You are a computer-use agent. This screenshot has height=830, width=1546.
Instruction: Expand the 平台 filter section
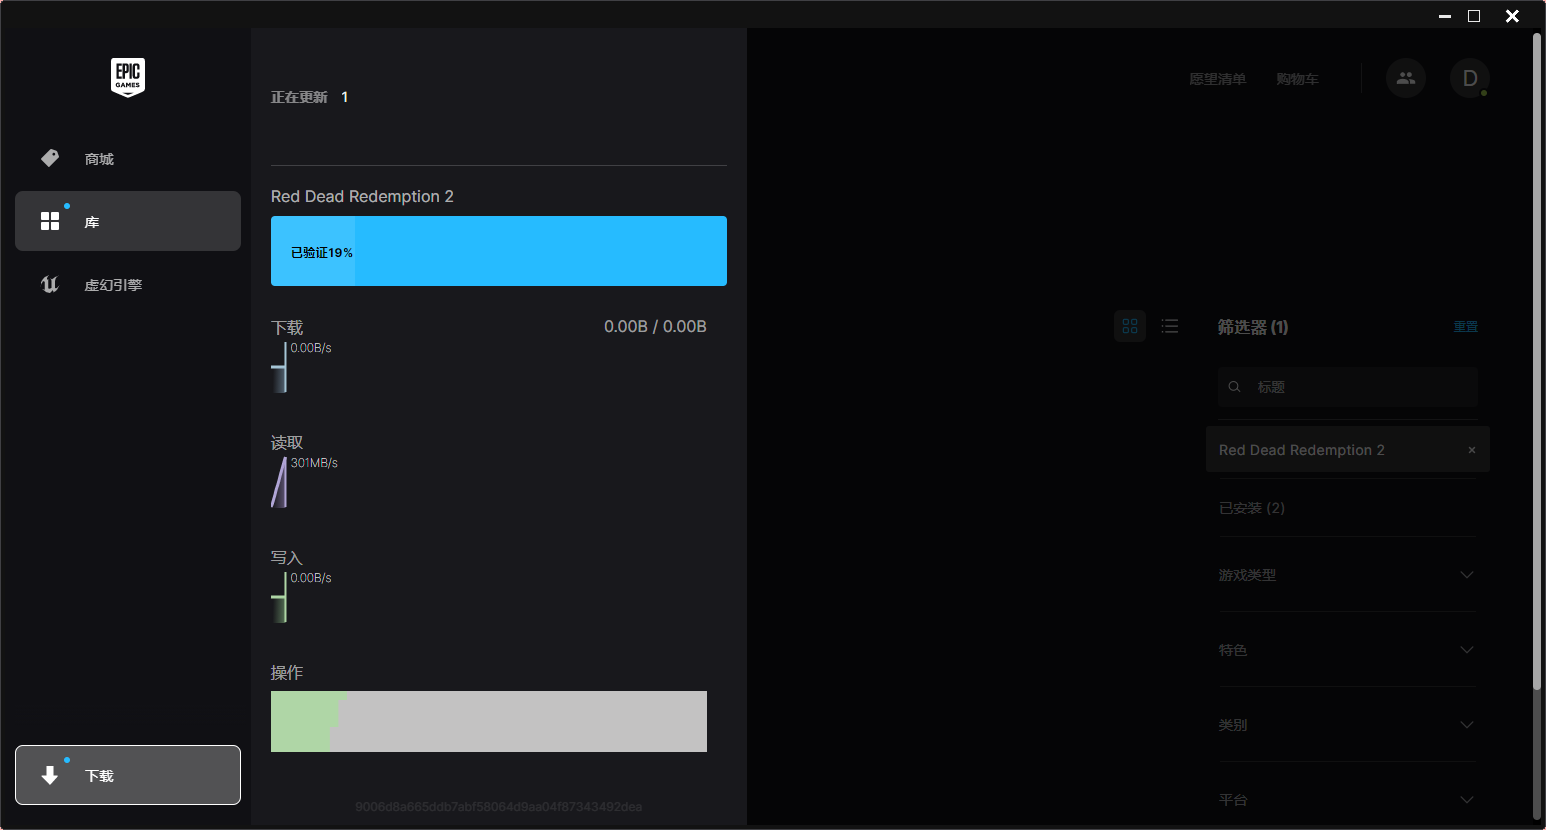(1467, 799)
